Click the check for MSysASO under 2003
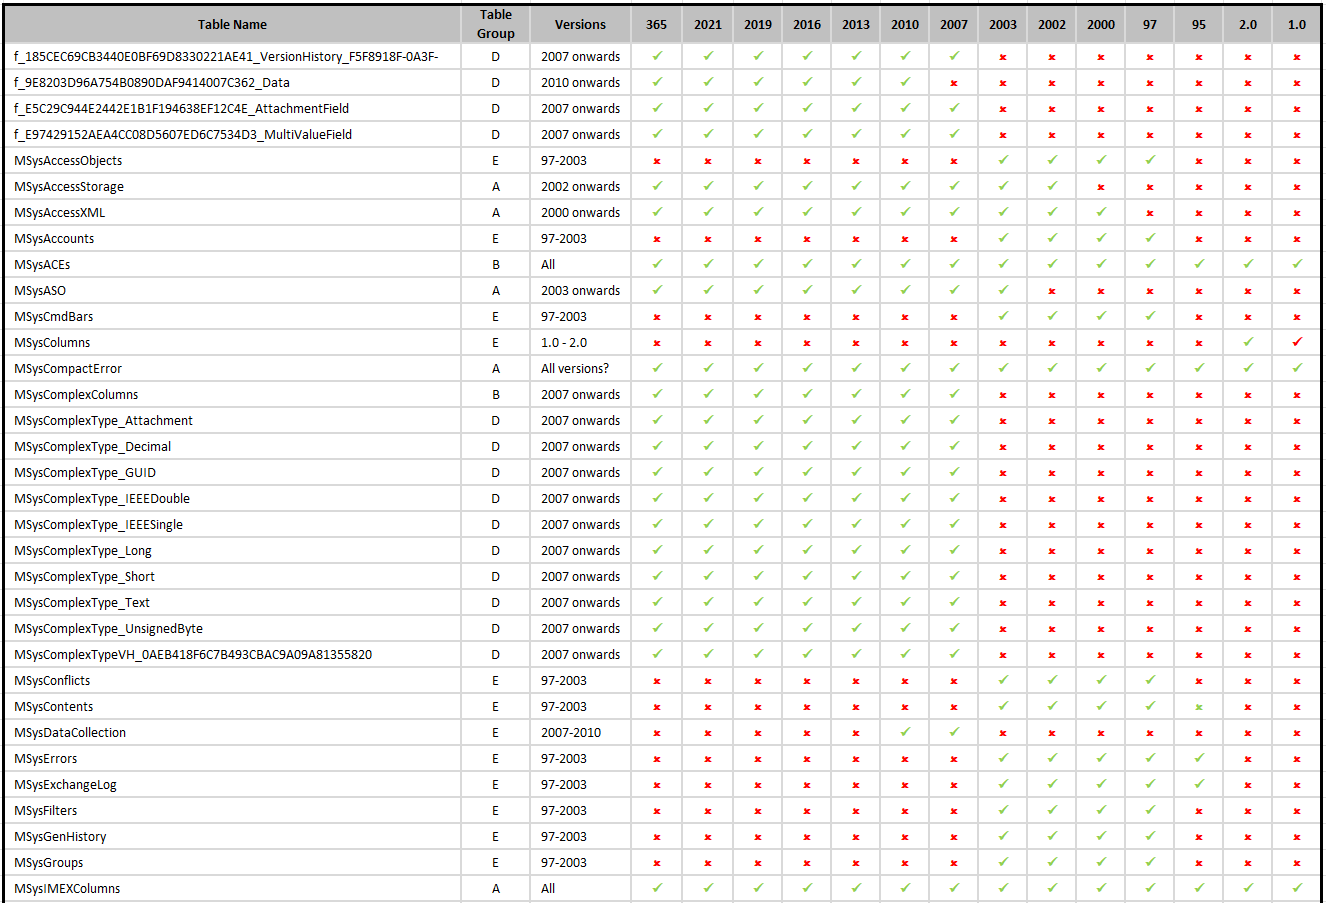1326x903 pixels. click(x=1003, y=290)
